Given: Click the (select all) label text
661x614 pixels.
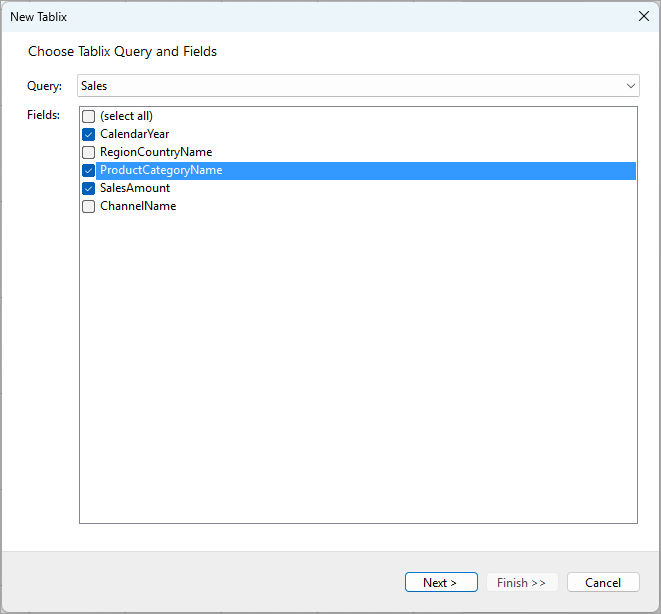Looking at the screenshot, I should [126, 116].
